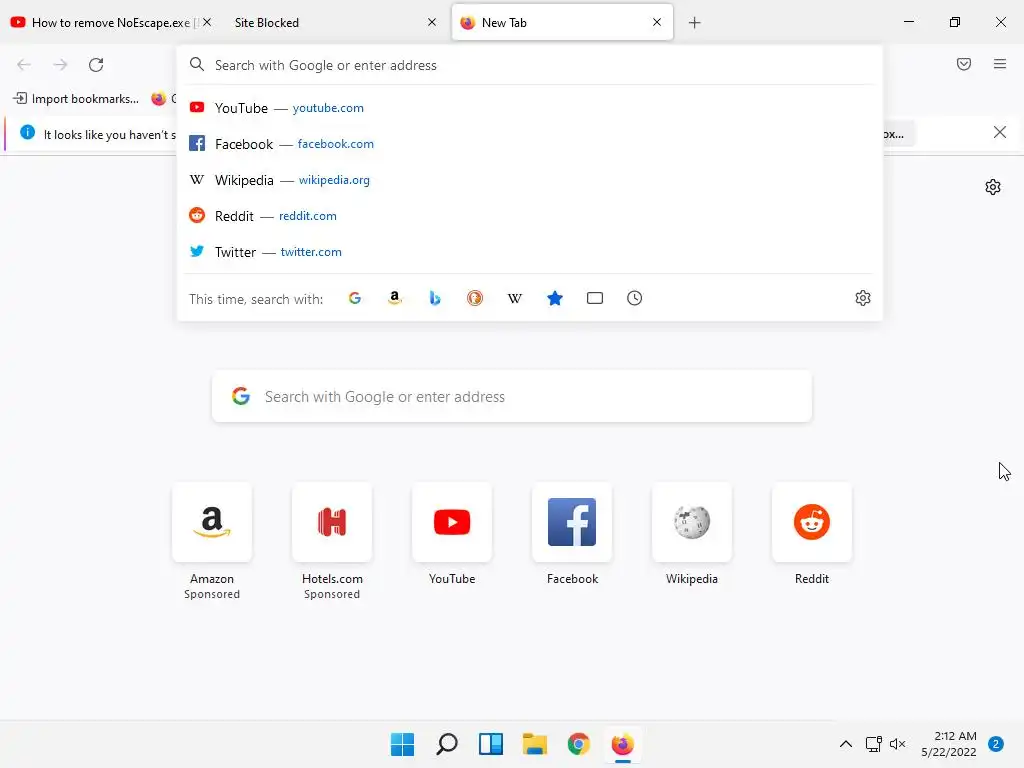Go back one page
The image size is (1024, 768).
[x=24, y=65]
